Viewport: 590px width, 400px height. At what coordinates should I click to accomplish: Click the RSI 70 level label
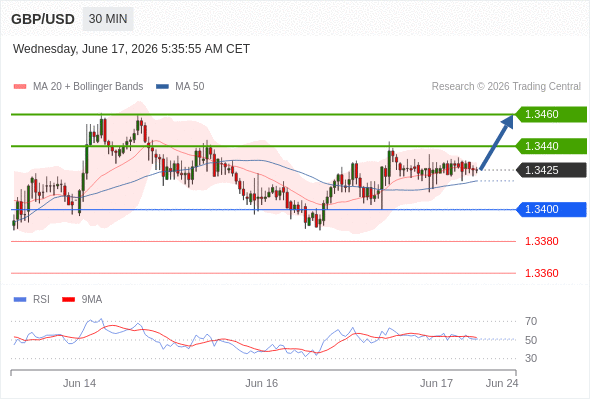[531, 321]
